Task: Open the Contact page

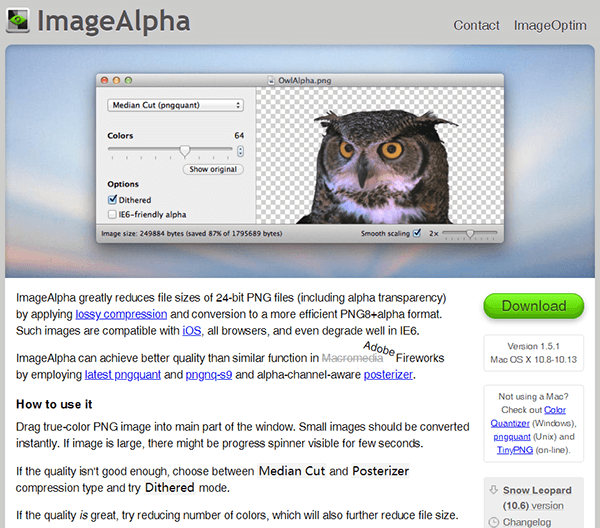Action: point(476,25)
